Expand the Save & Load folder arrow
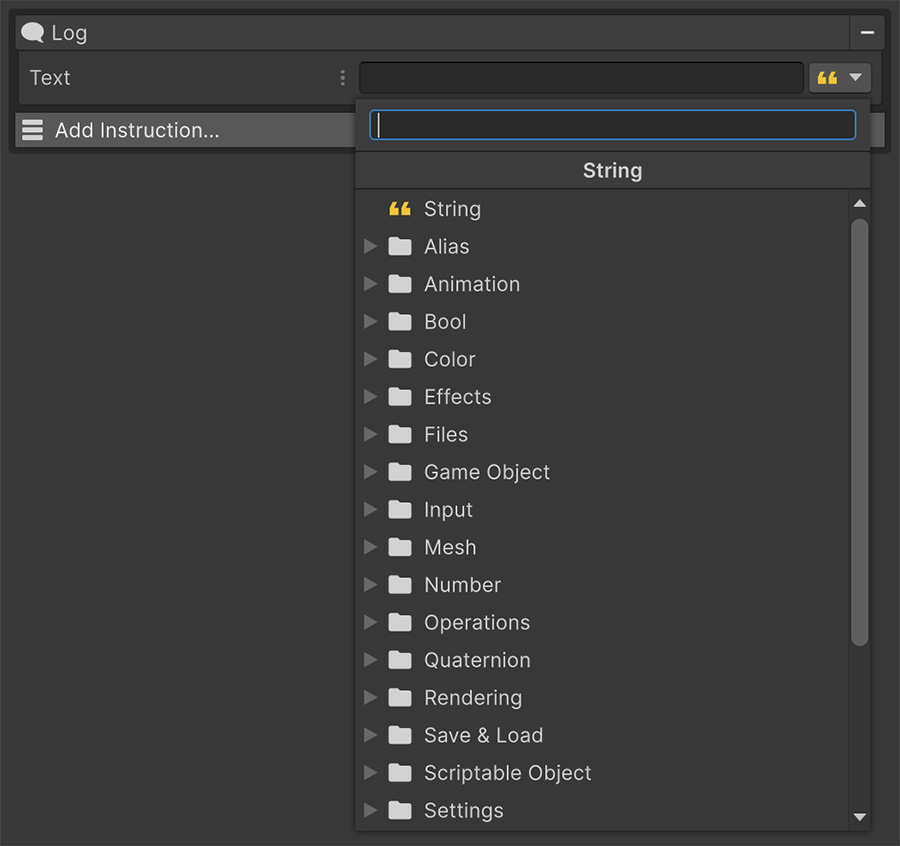 [x=371, y=735]
